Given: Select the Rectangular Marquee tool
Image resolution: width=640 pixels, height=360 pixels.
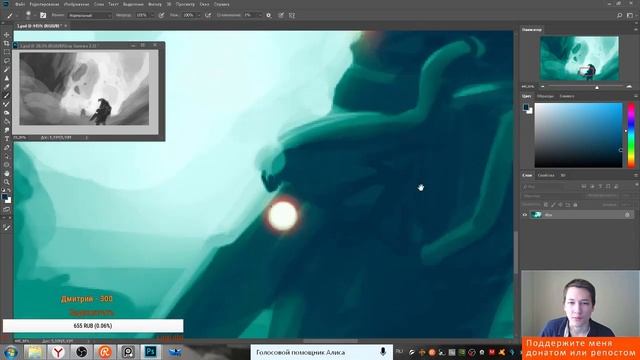Looking at the screenshot, I should (x=7, y=52).
